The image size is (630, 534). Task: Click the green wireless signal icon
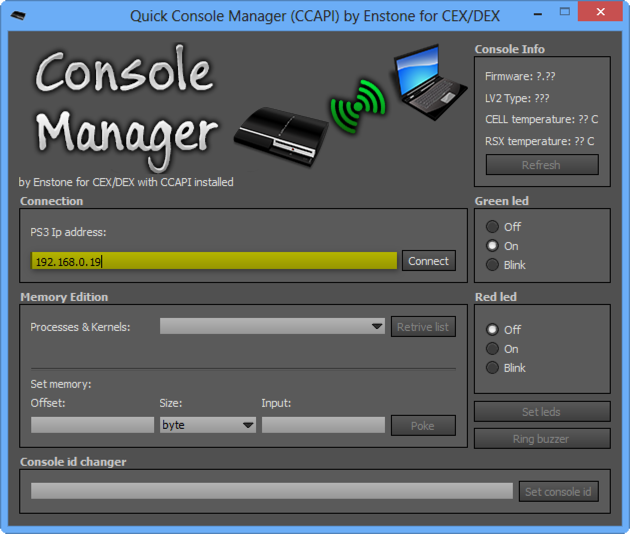[x=358, y=106]
